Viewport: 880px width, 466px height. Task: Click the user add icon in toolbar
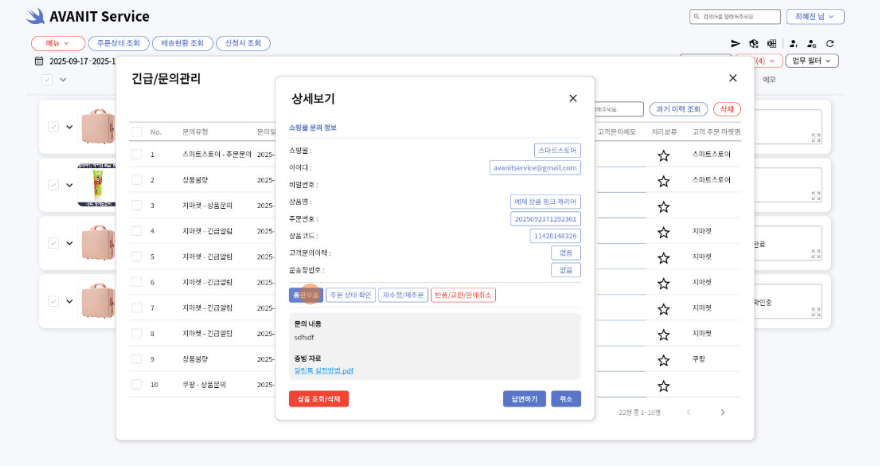[793, 43]
